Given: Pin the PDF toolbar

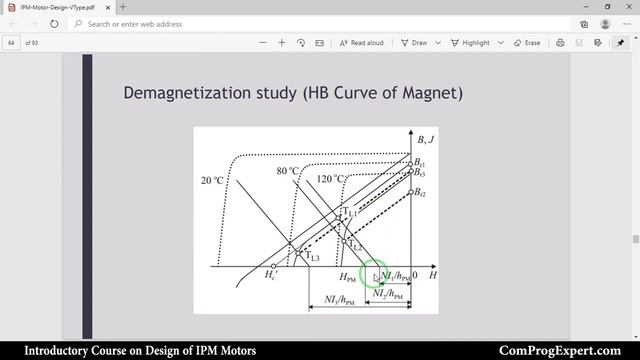Looking at the screenshot, I should pos(620,43).
